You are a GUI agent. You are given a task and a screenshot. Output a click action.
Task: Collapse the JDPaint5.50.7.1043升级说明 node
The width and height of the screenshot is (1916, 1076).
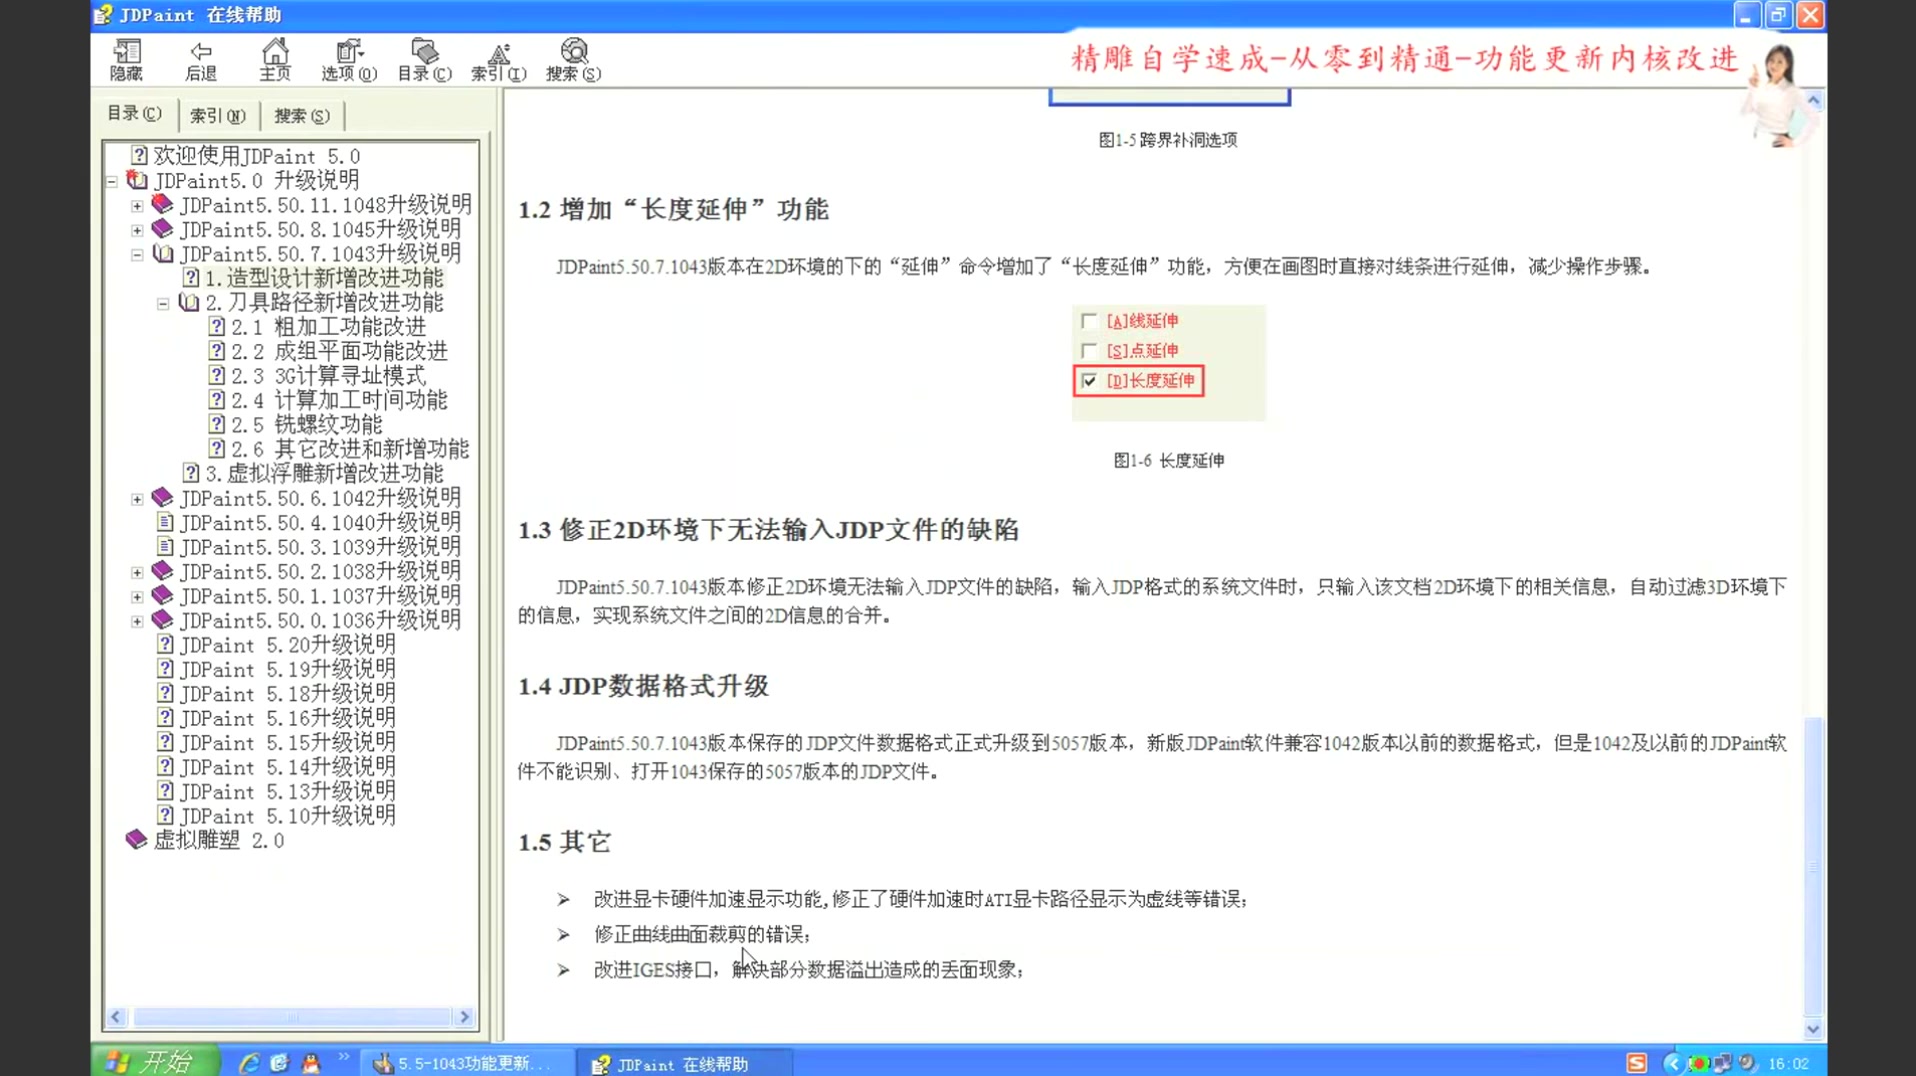137,254
